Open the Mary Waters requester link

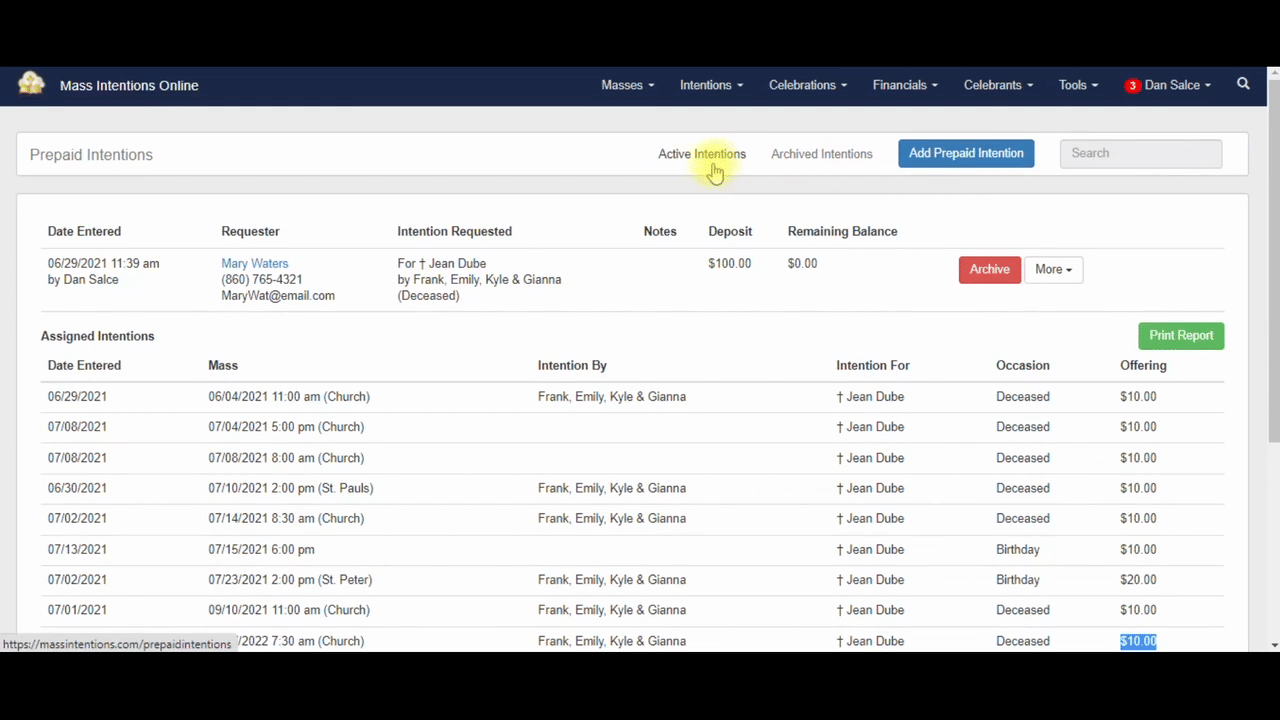(254, 263)
